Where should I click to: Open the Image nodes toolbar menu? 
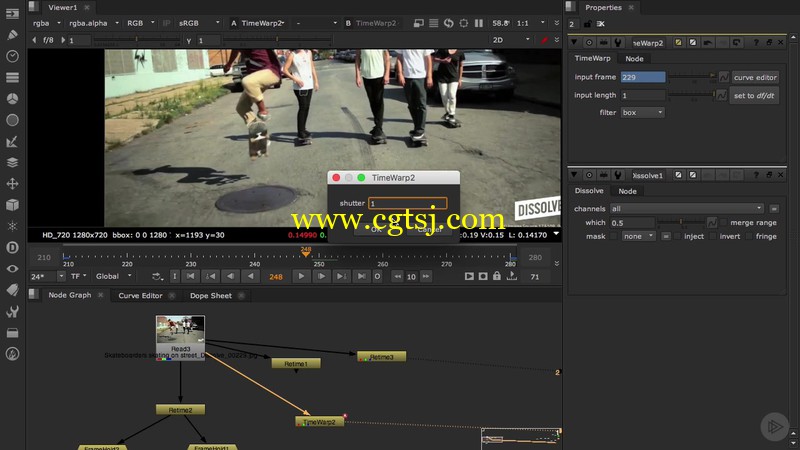12,14
